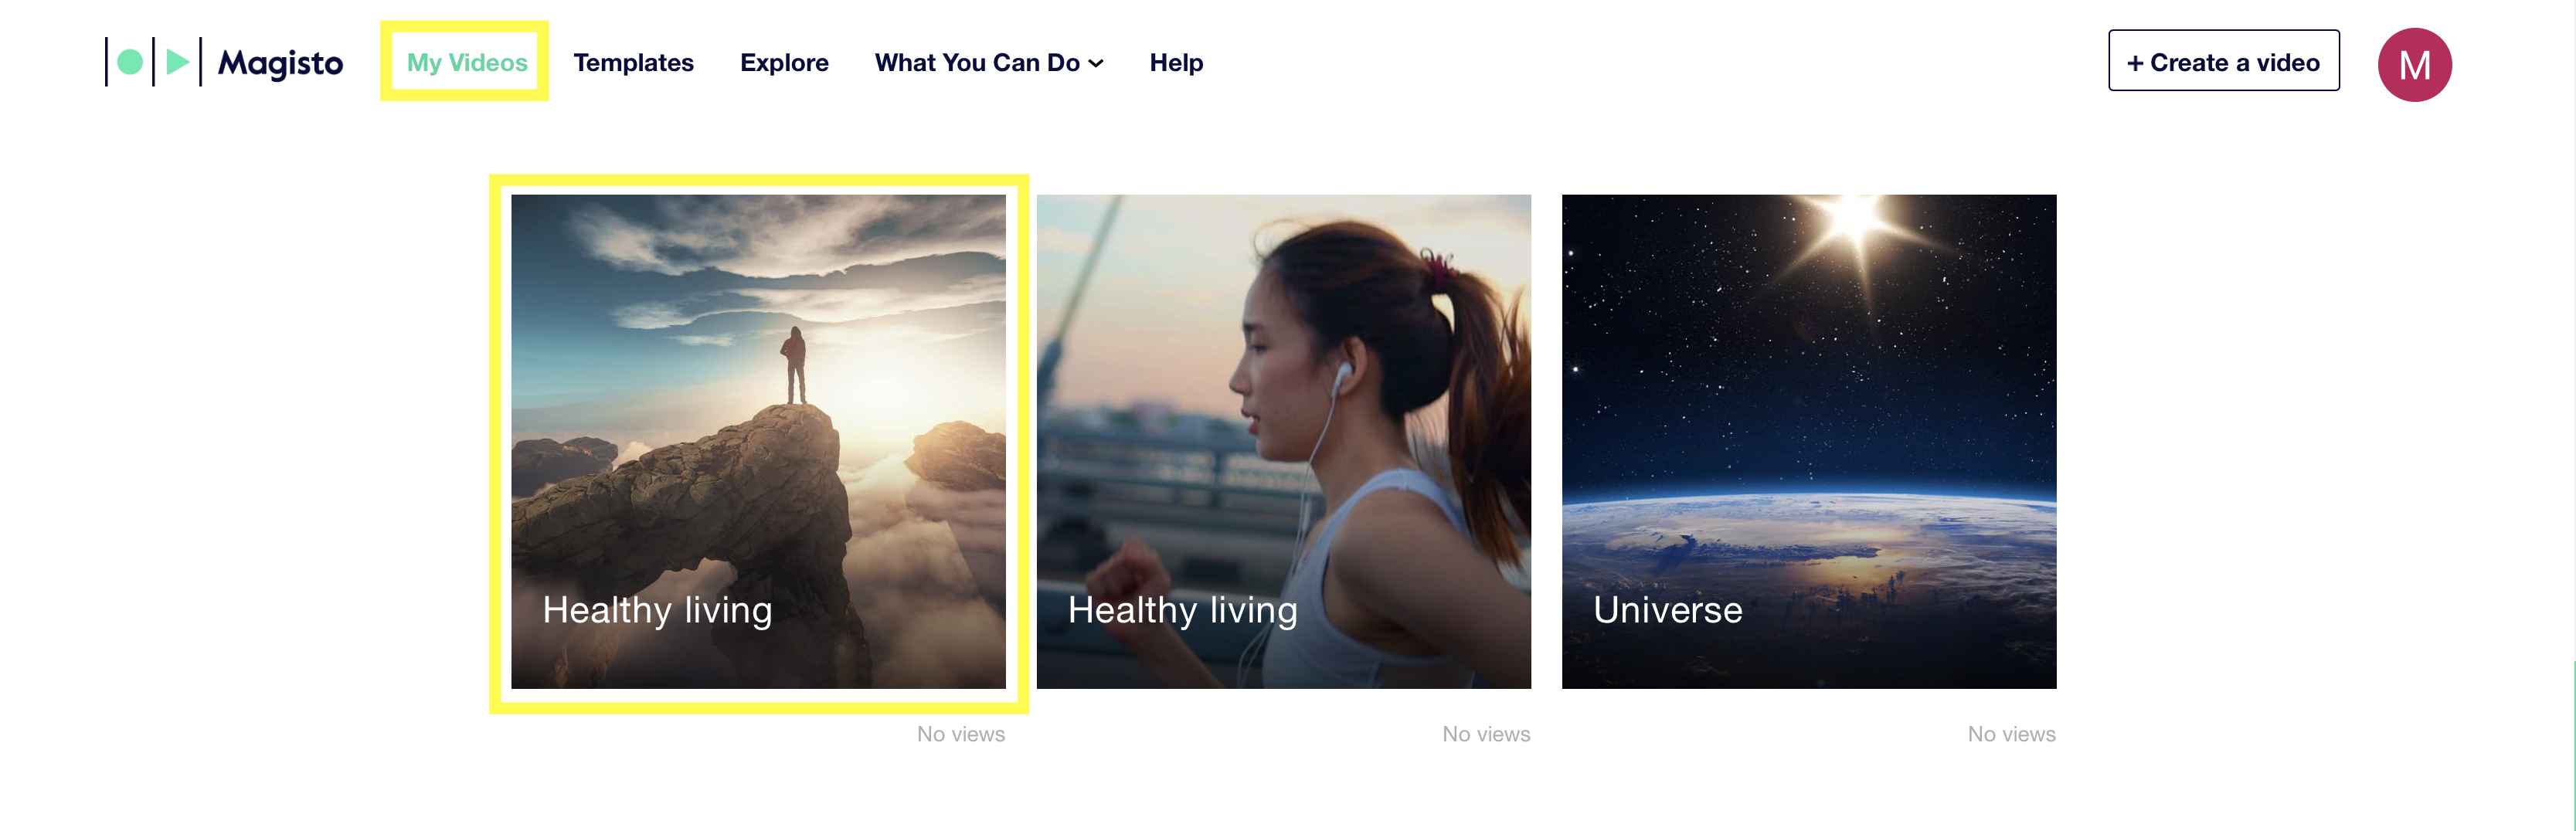Open the M profile avatar
2576x831 pixels.
[2414, 65]
